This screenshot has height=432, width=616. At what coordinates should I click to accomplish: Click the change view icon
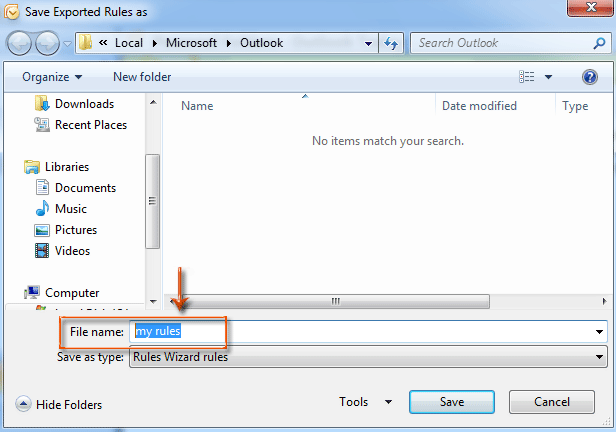[528, 77]
